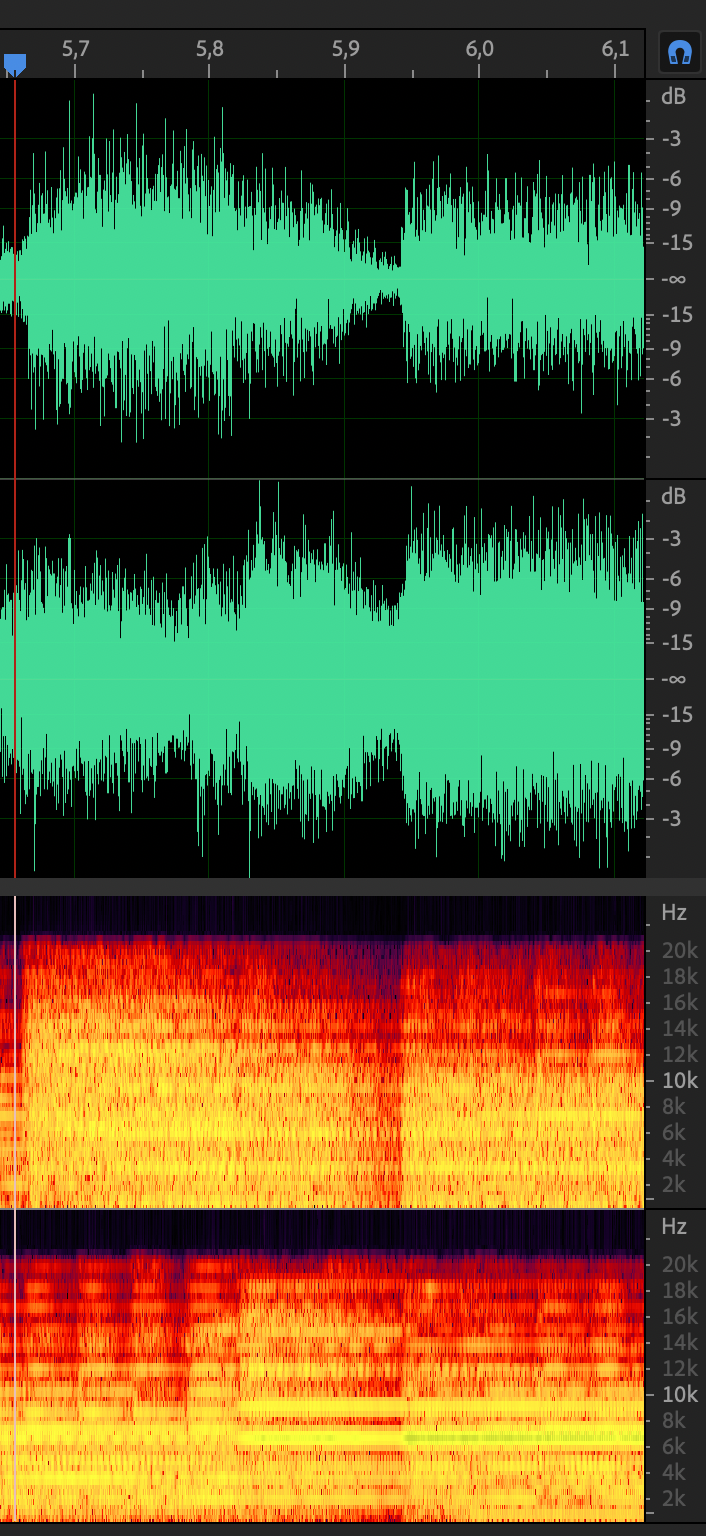Click the 6,0 mark on time ruler

(480, 49)
